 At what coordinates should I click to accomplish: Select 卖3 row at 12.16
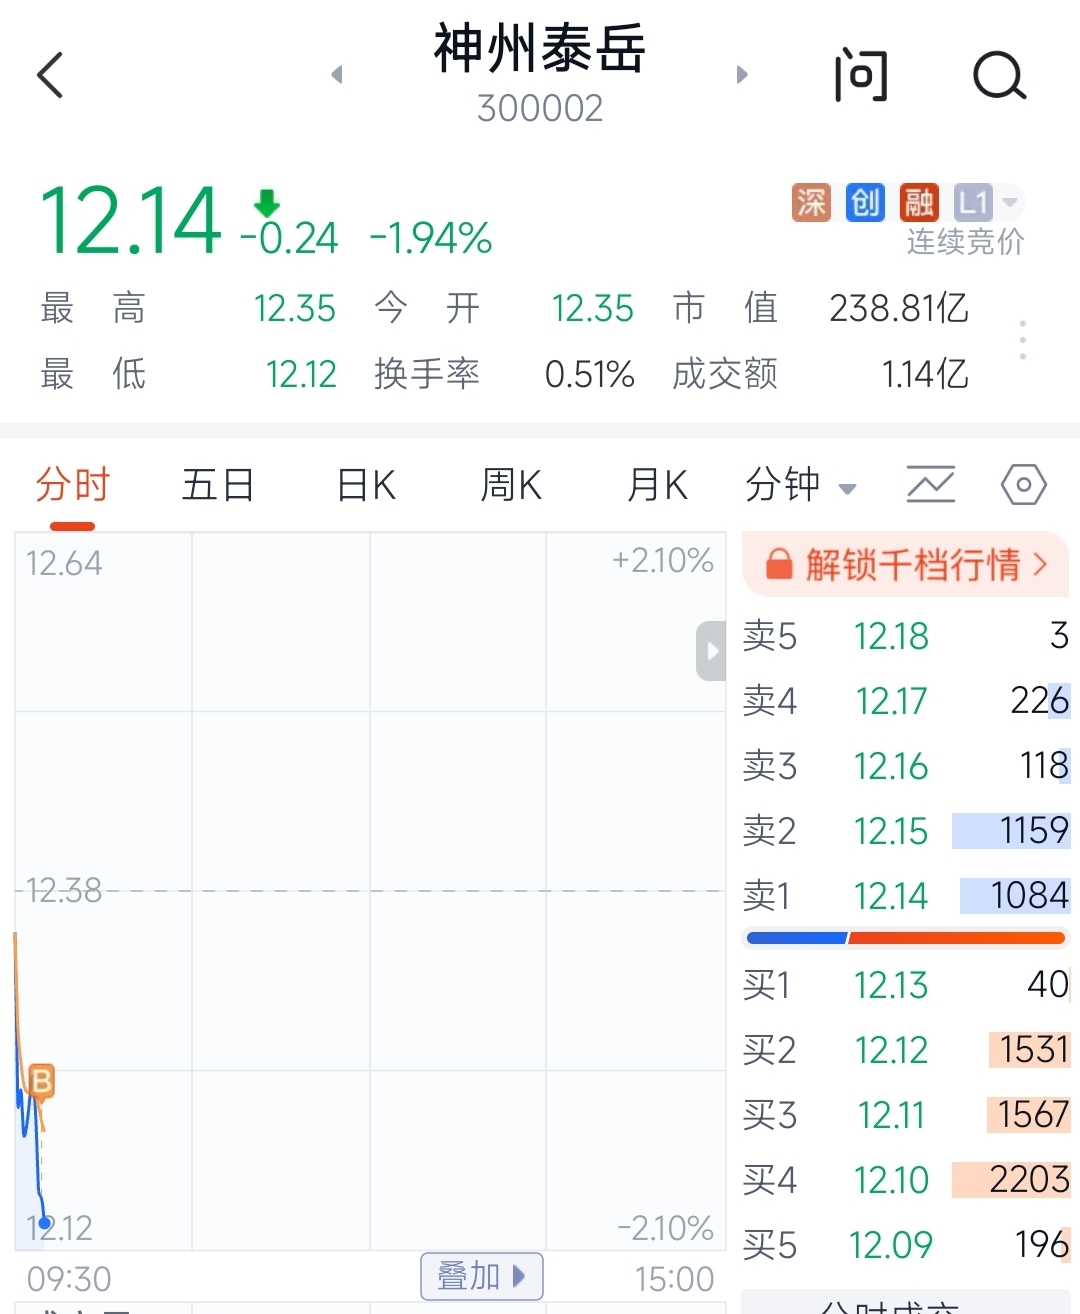[x=906, y=766]
